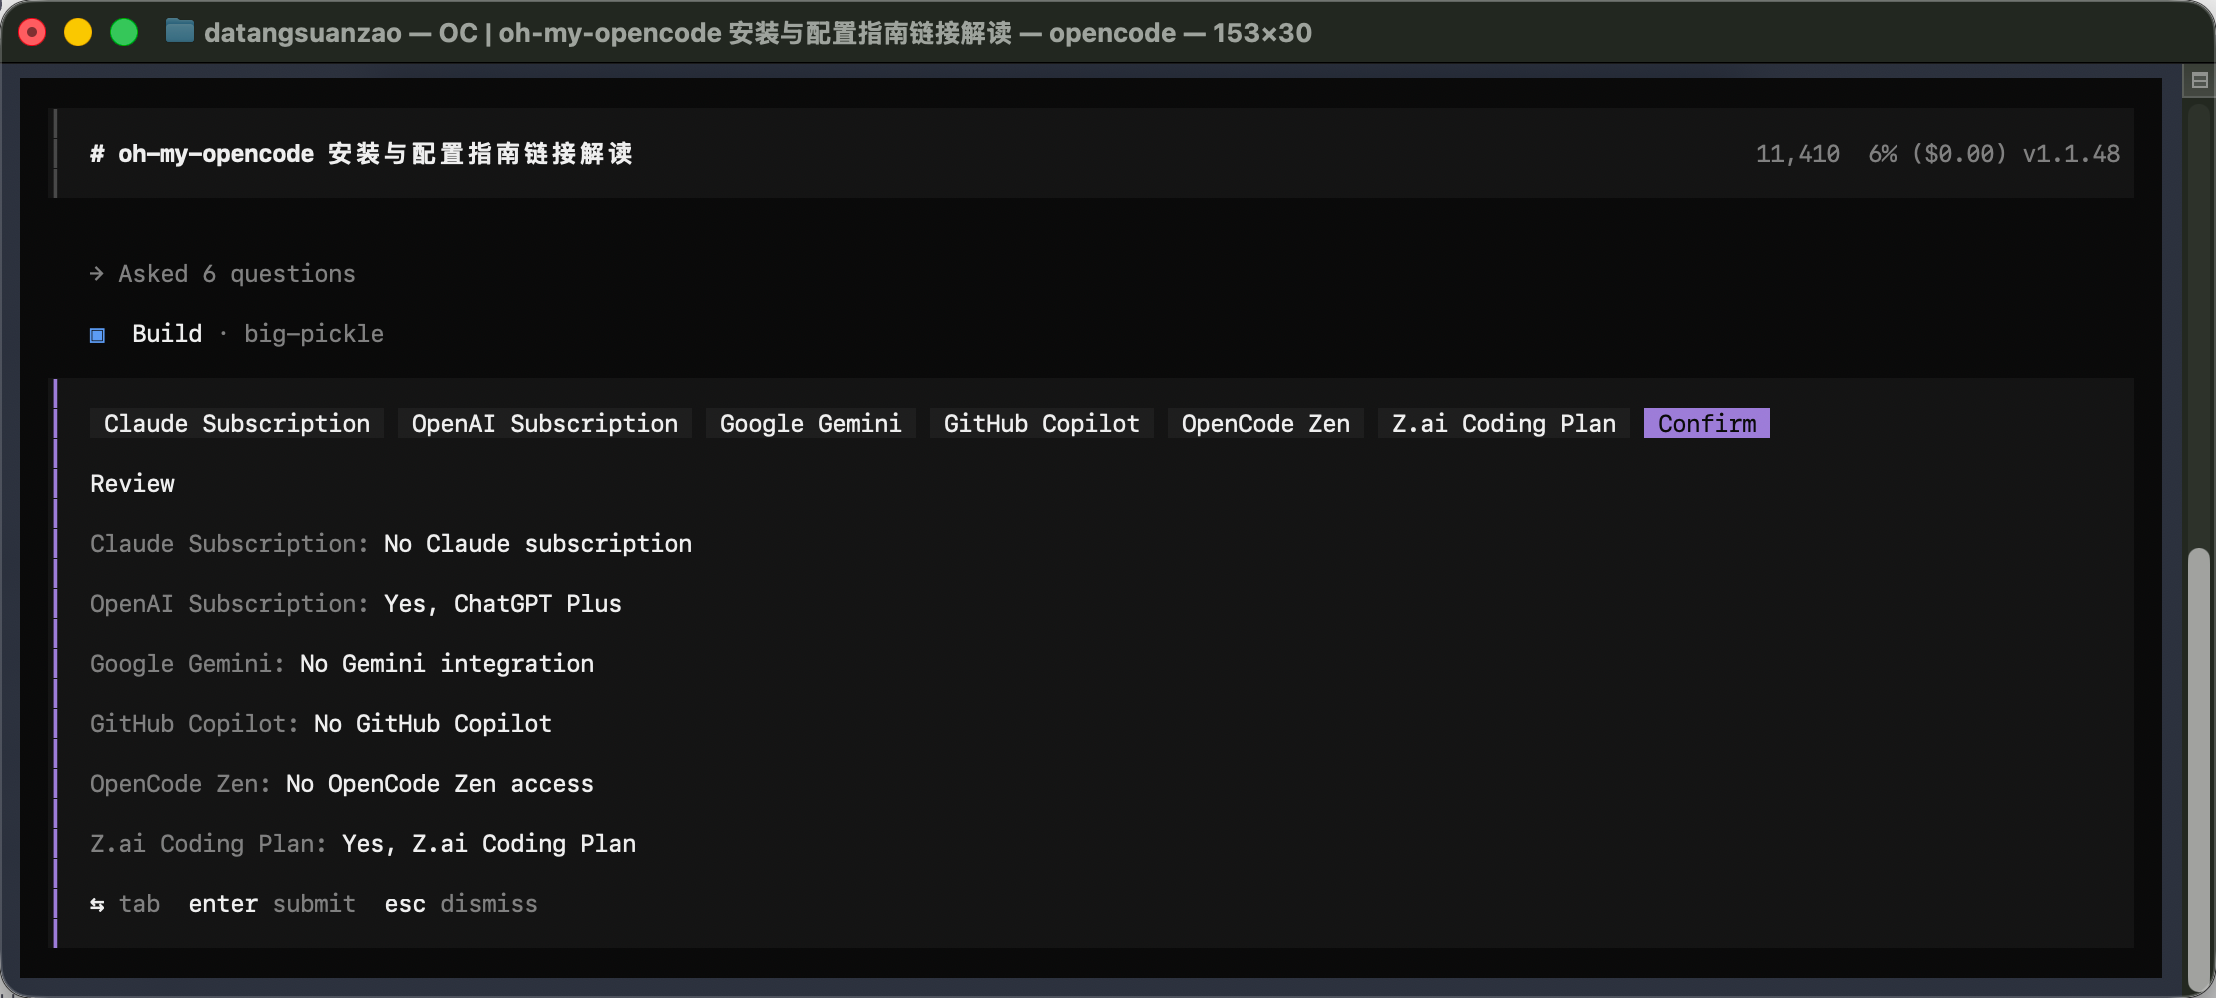This screenshot has width=2216, height=998.
Task: Click the folder icon in the title bar
Action: (180, 31)
